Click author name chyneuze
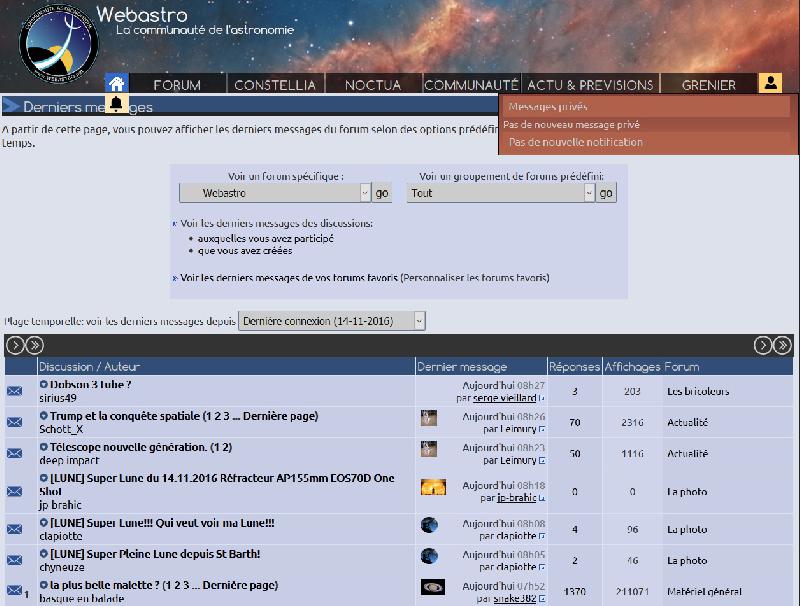Viewport: 800px width, 606px height. (62, 567)
